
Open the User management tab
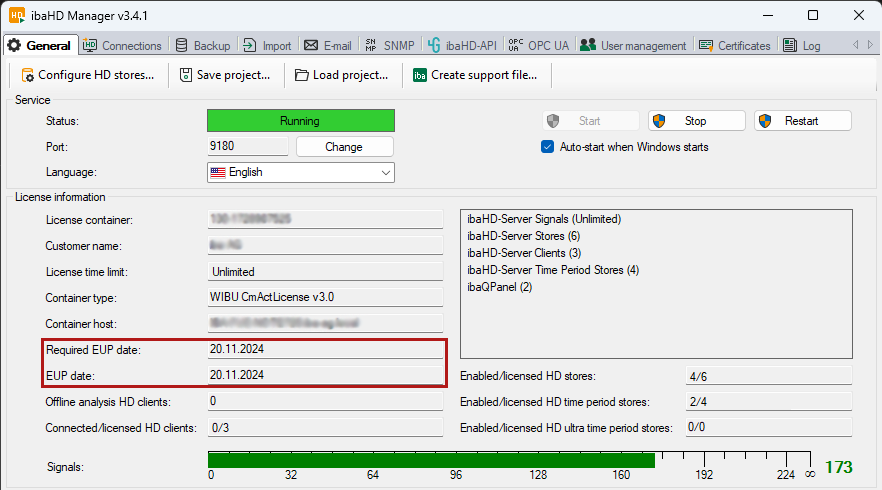pyautogui.click(x=633, y=46)
